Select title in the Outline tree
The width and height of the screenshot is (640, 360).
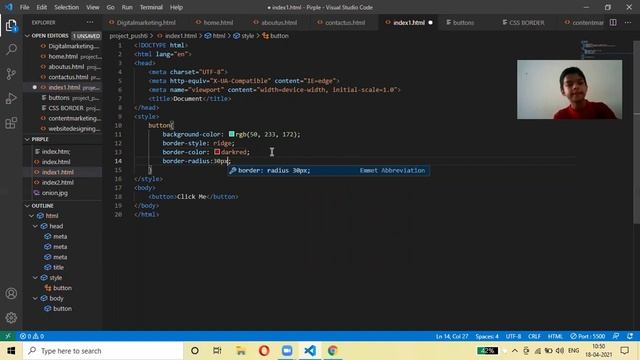click(x=58, y=267)
